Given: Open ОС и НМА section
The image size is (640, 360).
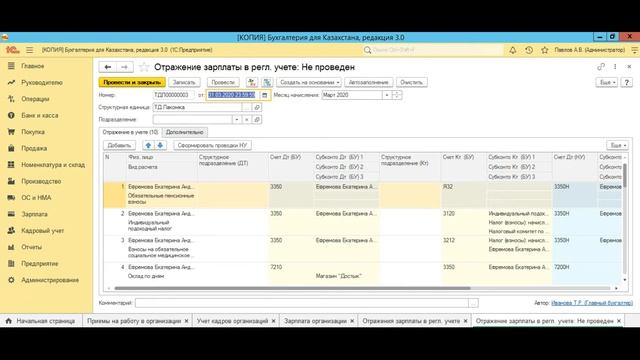Looking at the screenshot, I should pyautogui.click(x=36, y=198).
